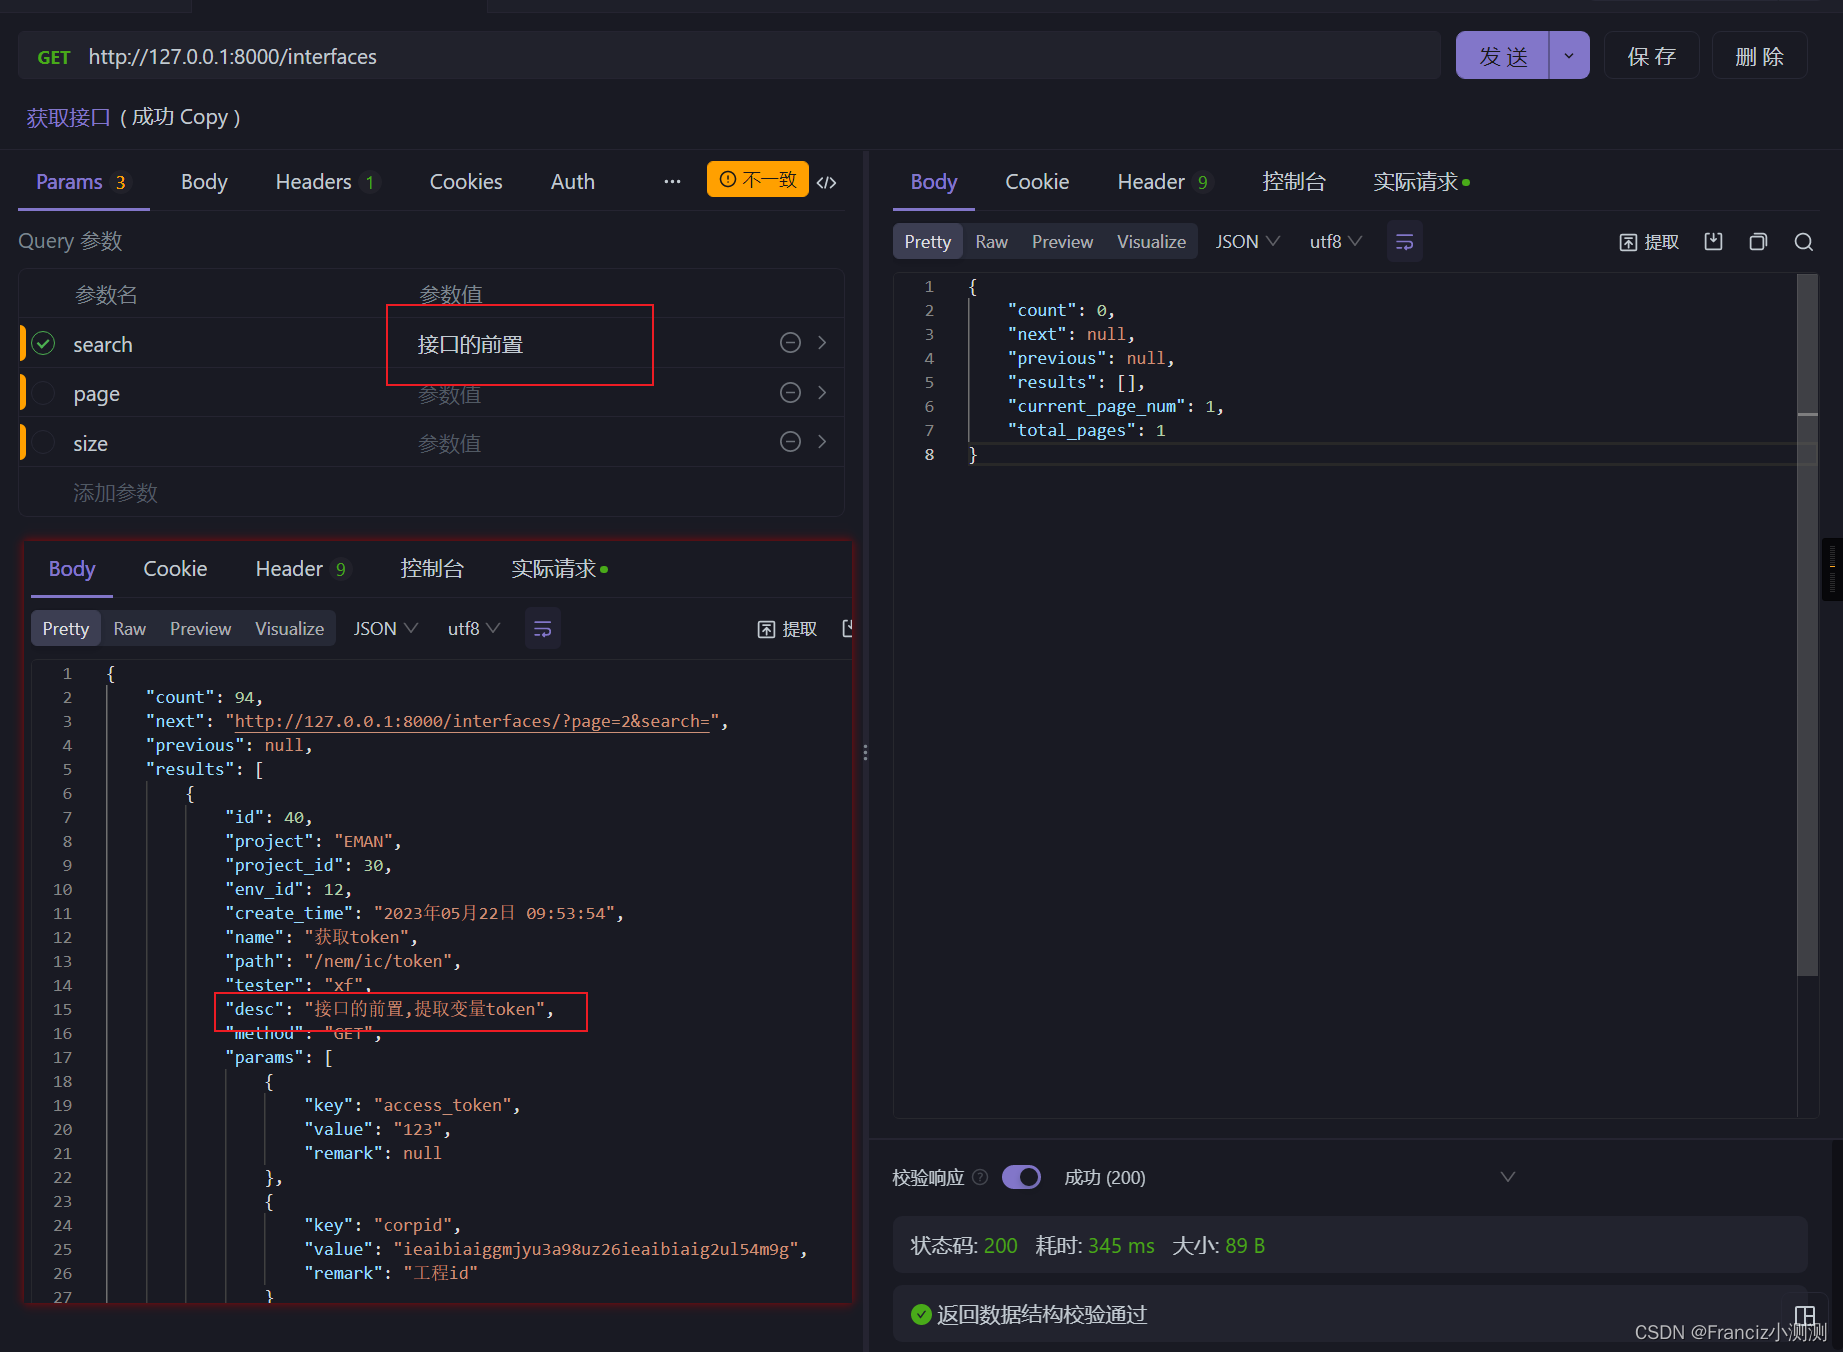The image size is (1843, 1352).
Task: Open the Cookie tab in the right panel
Action: pyautogui.click(x=1037, y=182)
